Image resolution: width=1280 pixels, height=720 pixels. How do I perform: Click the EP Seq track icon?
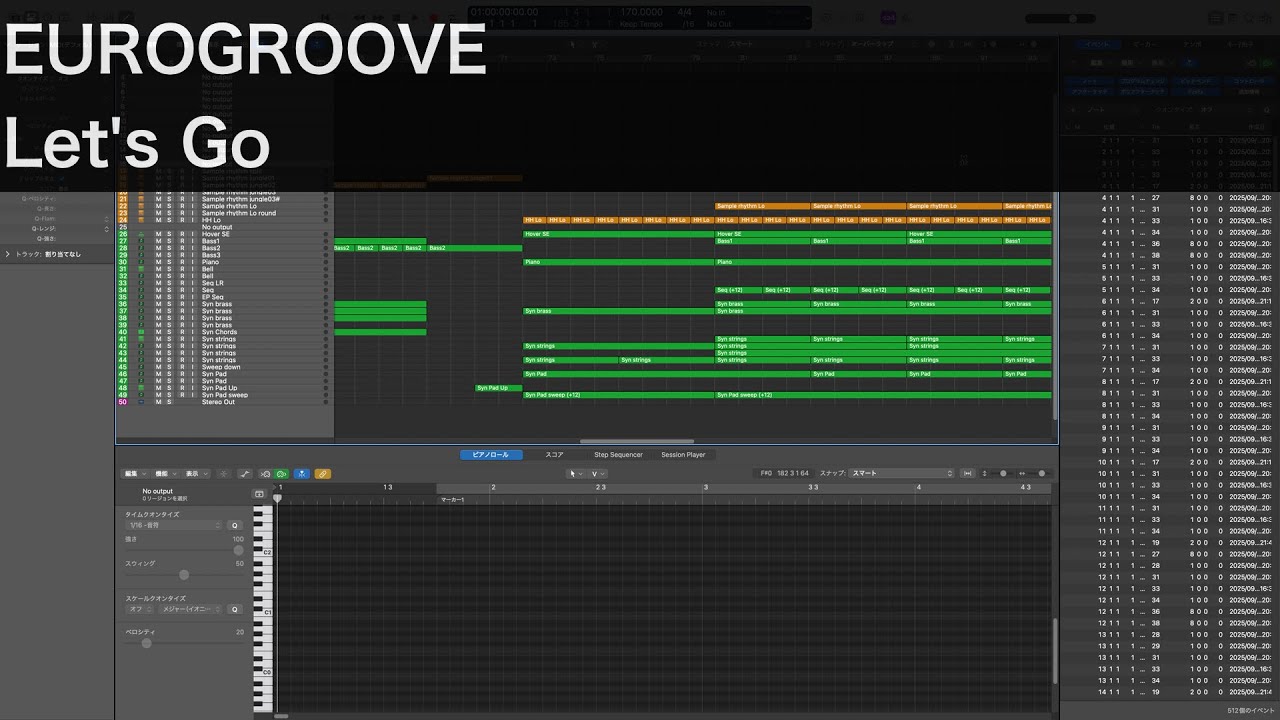141,297
